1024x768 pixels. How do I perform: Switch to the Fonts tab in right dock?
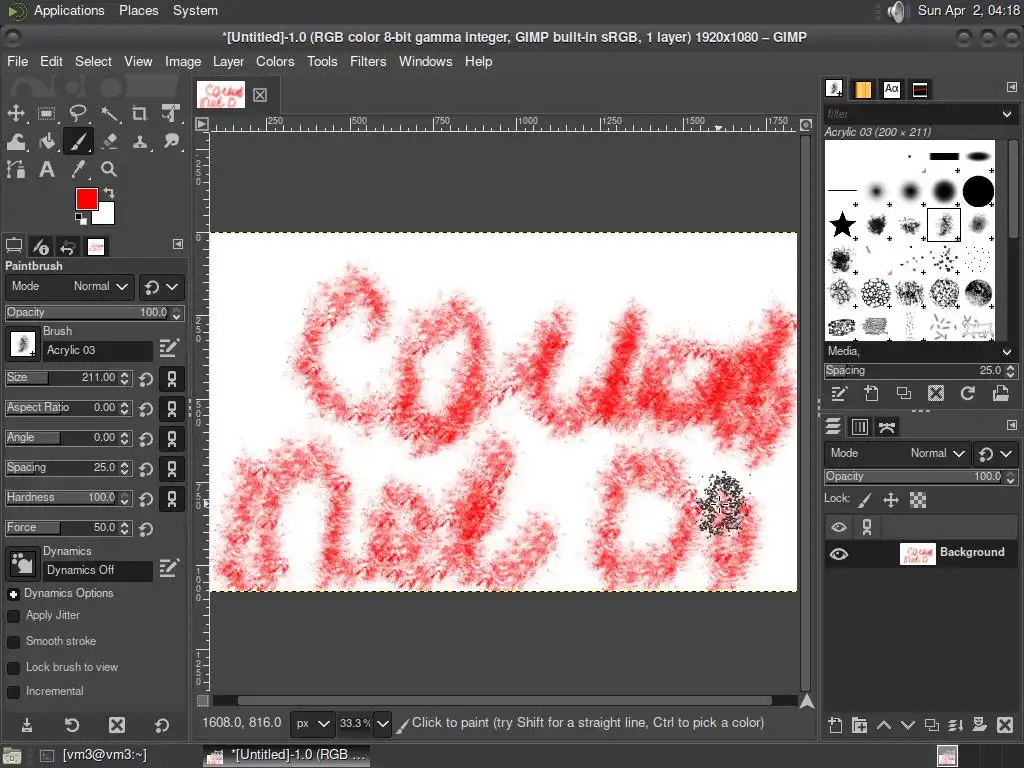click(891, 89)
